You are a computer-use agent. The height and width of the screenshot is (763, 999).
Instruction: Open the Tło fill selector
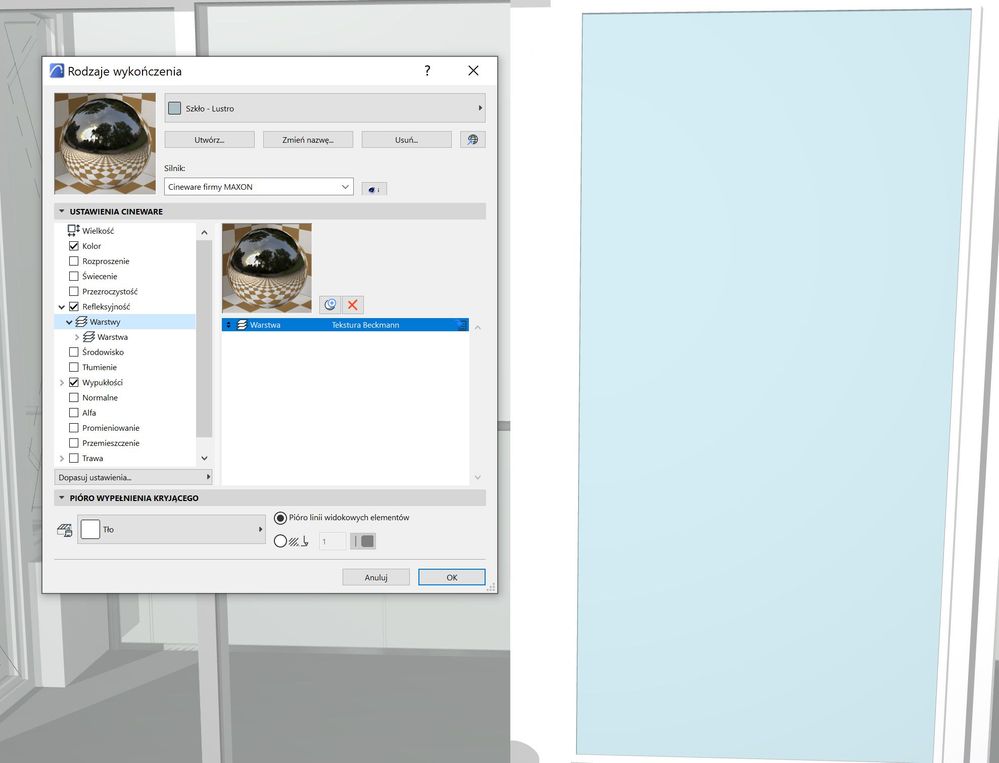point(171,529)
